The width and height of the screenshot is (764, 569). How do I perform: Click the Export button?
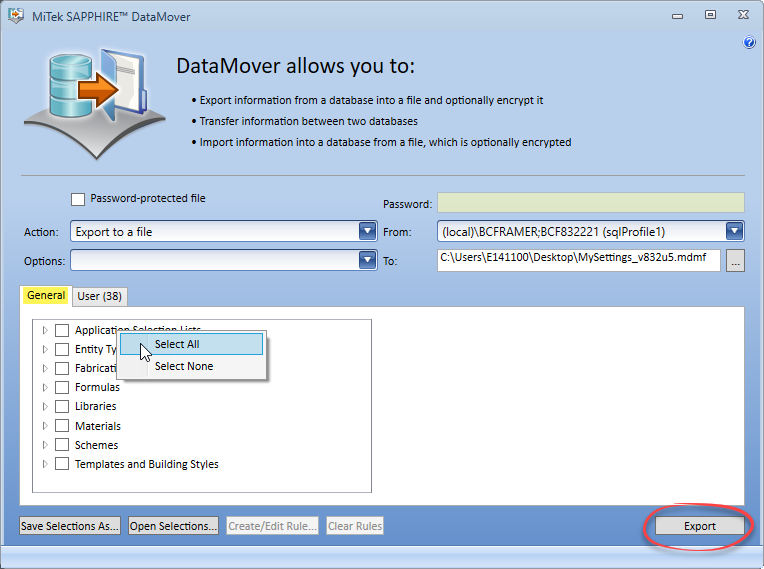[x=700, y=526]
